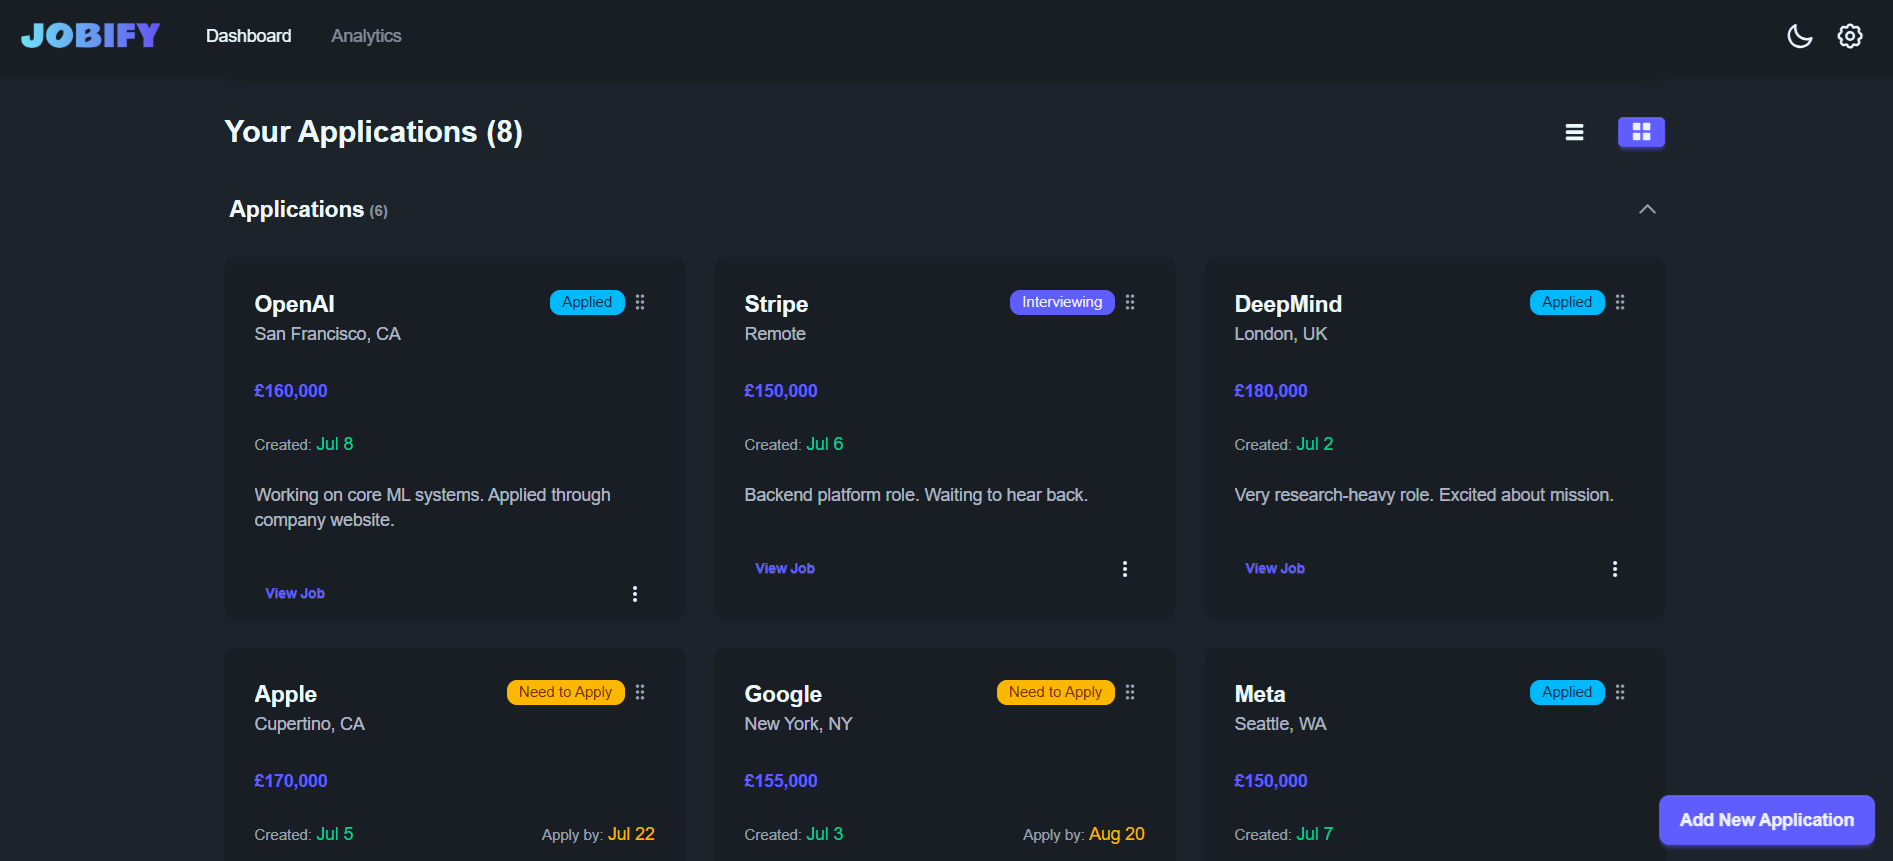Click Apple company name
The image size is (1893, 861).
285,694
